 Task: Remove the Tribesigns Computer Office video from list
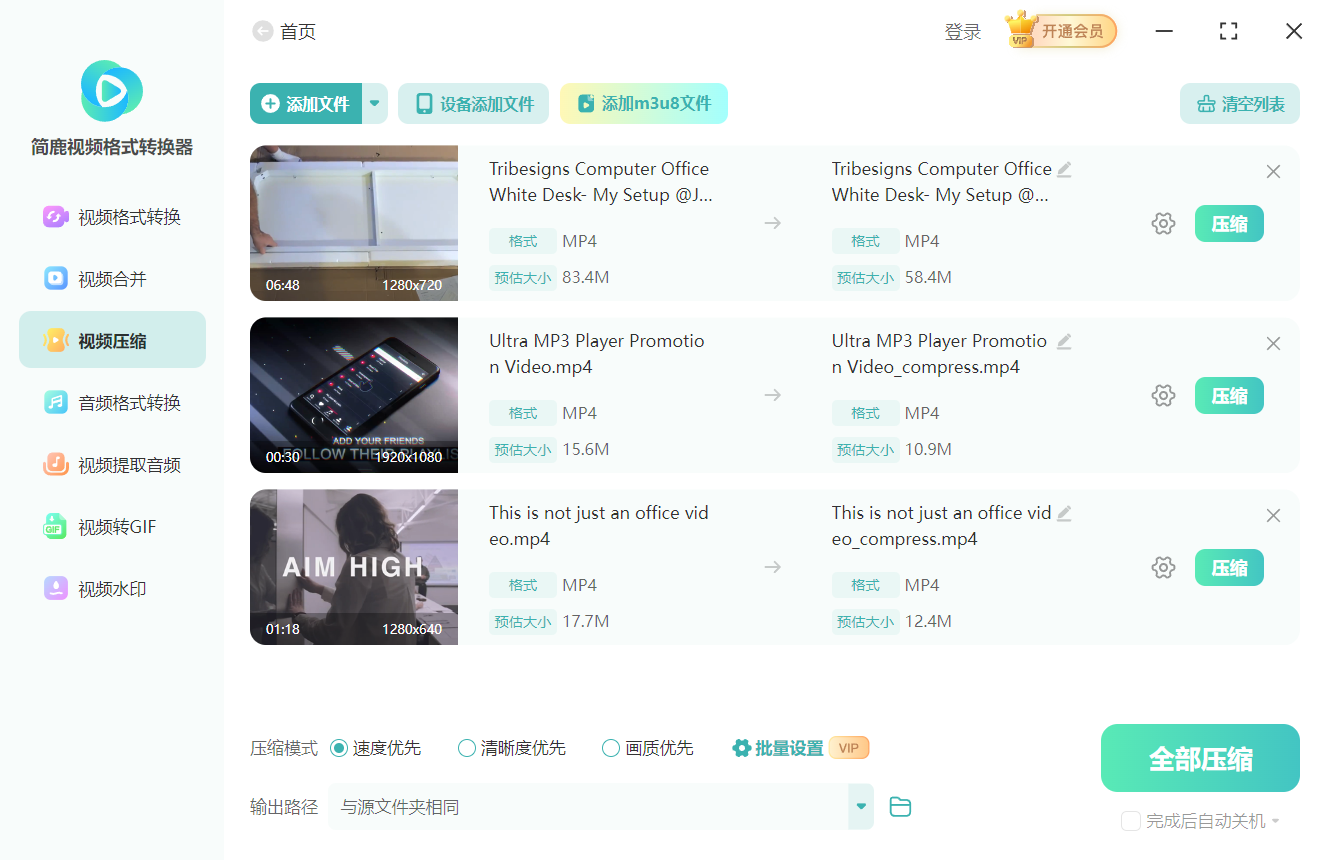click(x=1273, y=172)
